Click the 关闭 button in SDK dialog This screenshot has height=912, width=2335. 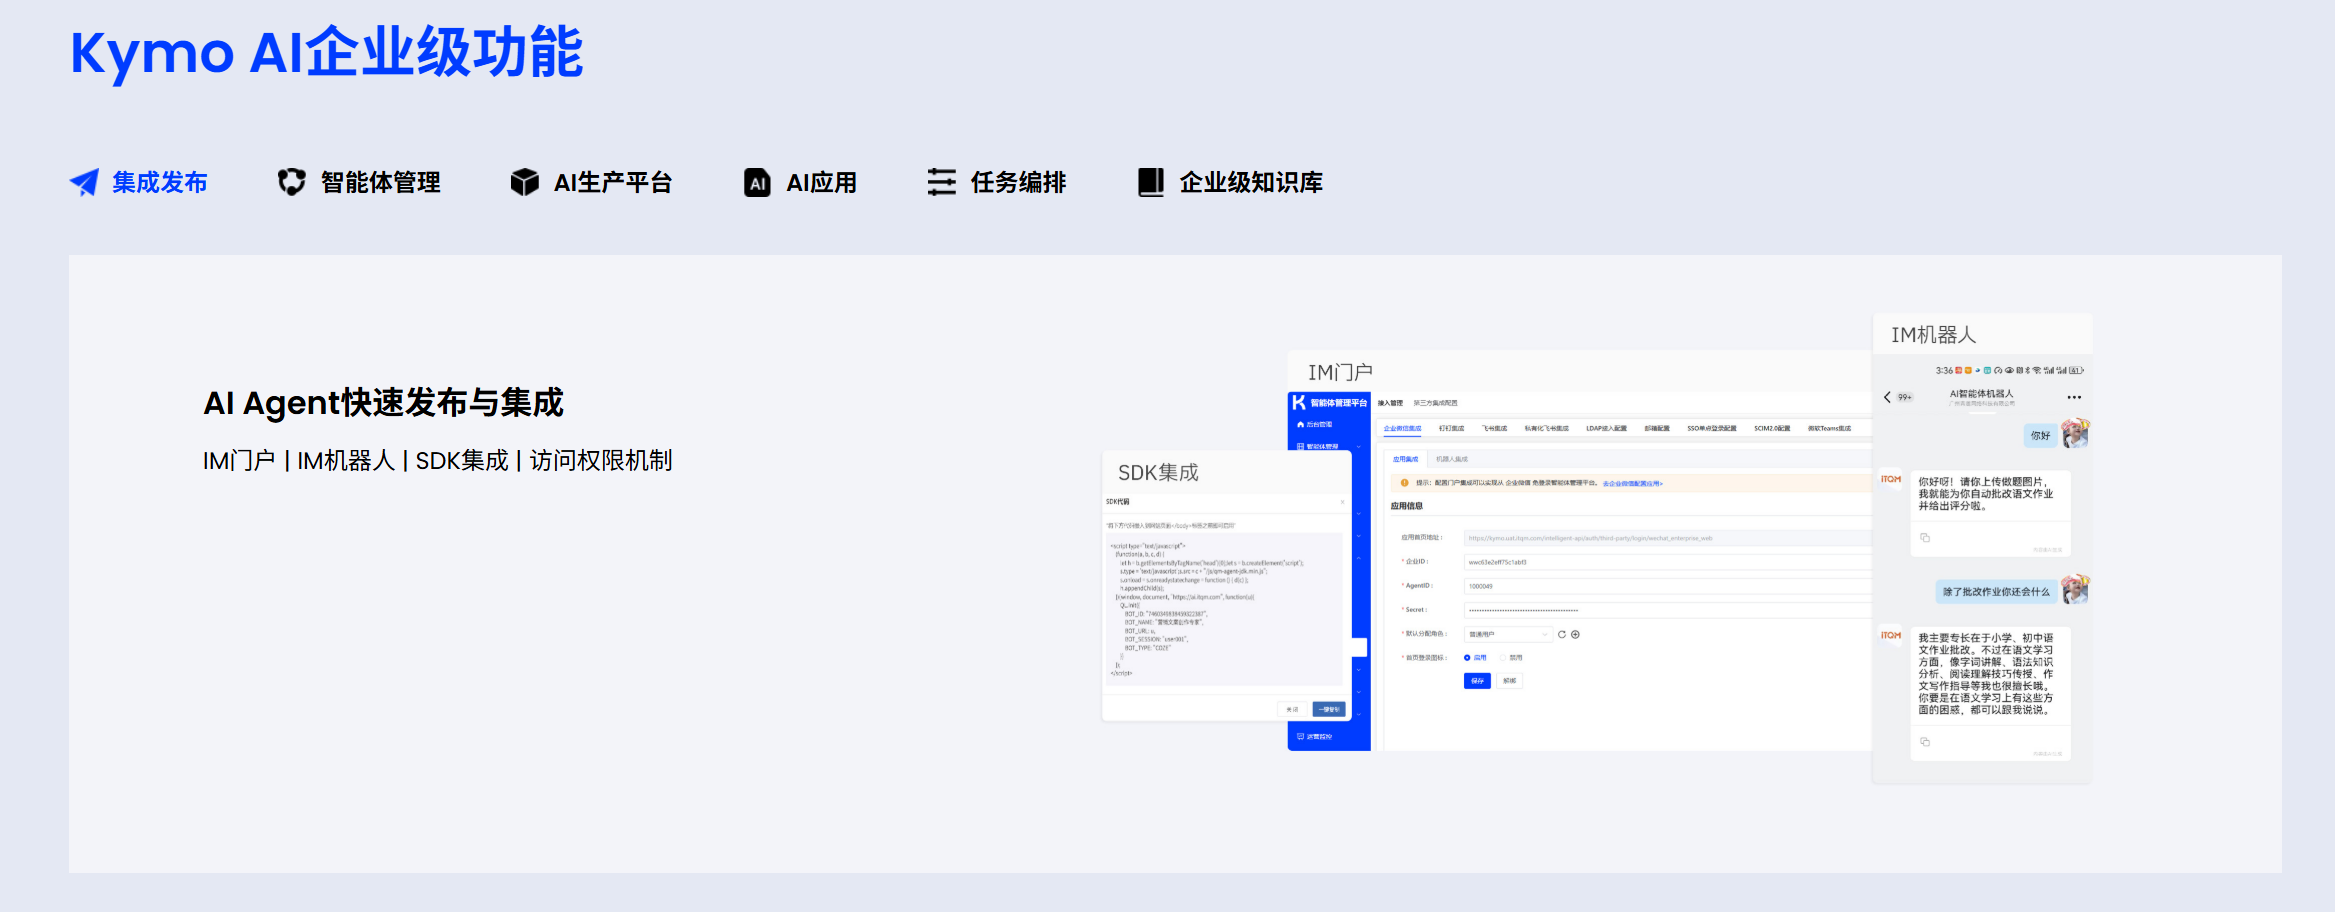click(1292, 709)
